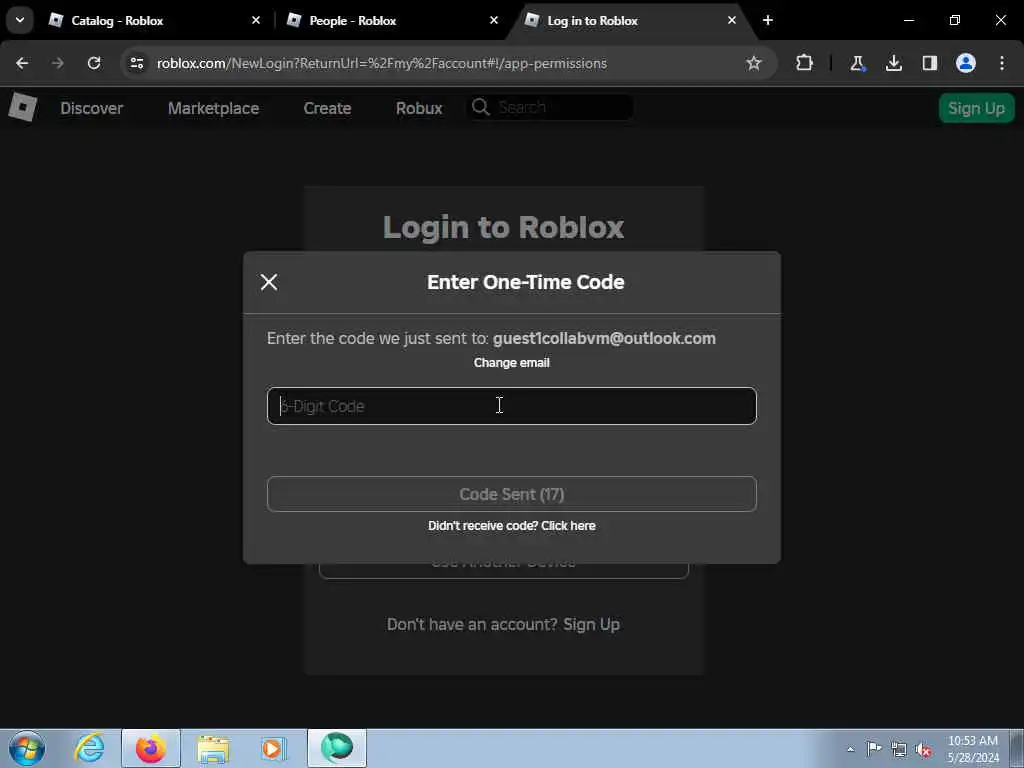This screenshot has width=1024, height=768.
Task: Focus the 6-Digit Code input field
Action: click(511, 406)
